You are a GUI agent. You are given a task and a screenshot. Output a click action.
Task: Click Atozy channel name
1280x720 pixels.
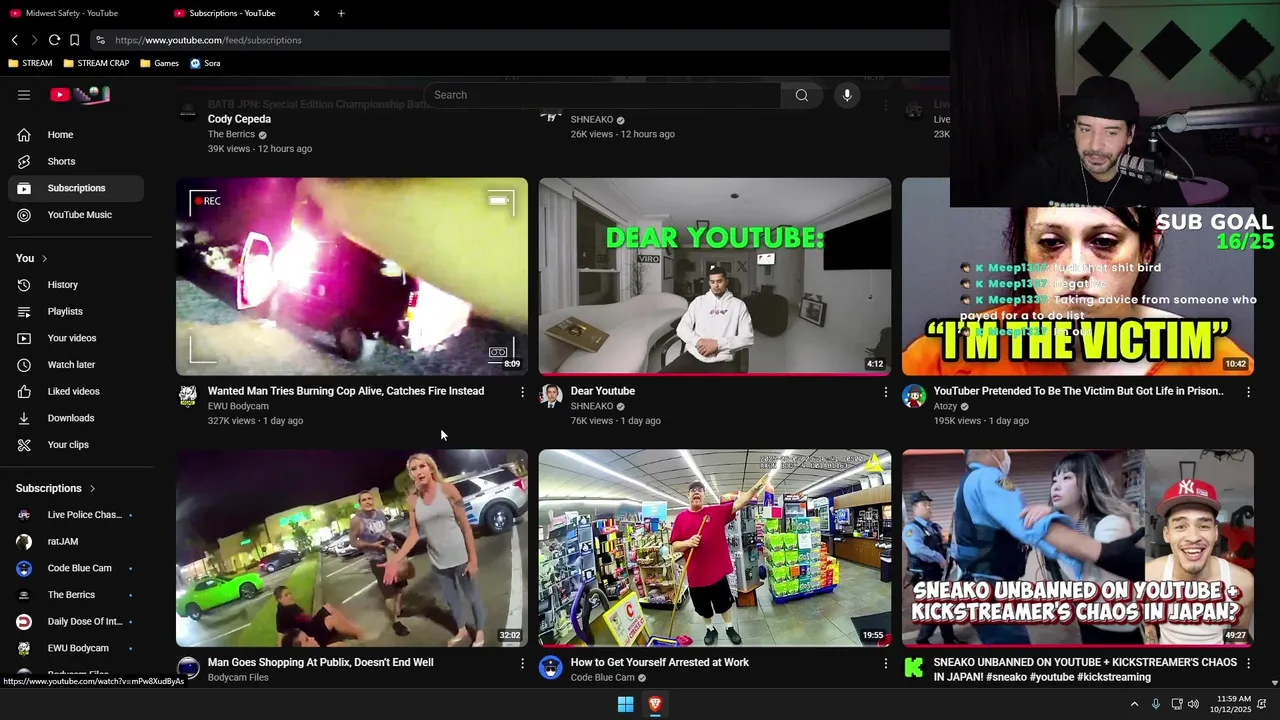pyautogui.click(x=945, y=406)
